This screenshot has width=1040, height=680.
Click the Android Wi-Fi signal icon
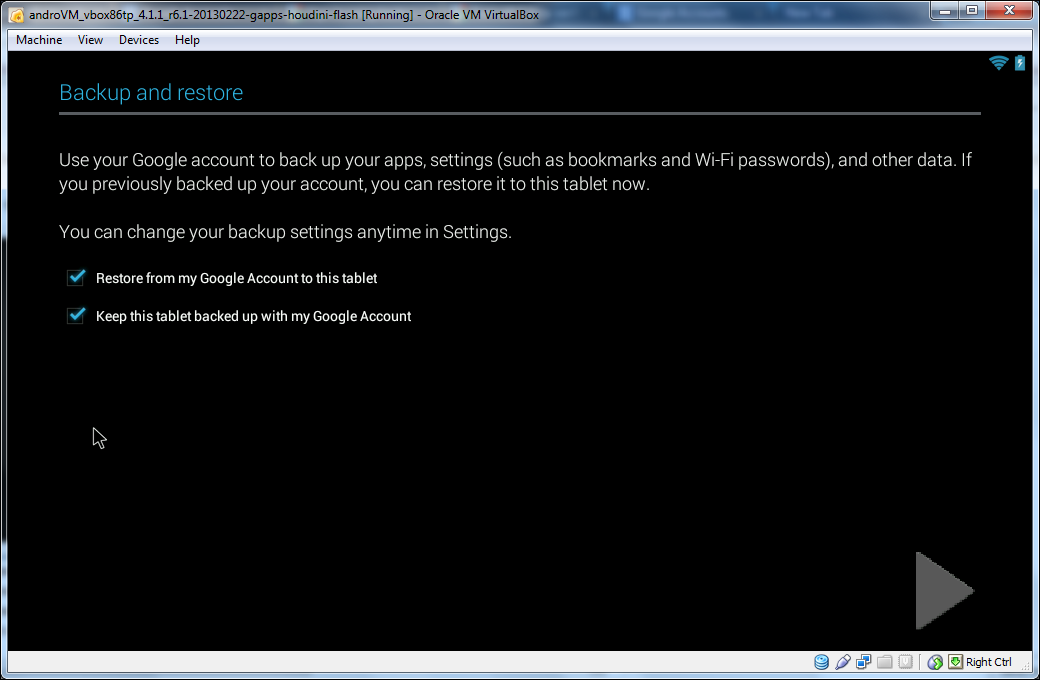(x=998, y=62)
